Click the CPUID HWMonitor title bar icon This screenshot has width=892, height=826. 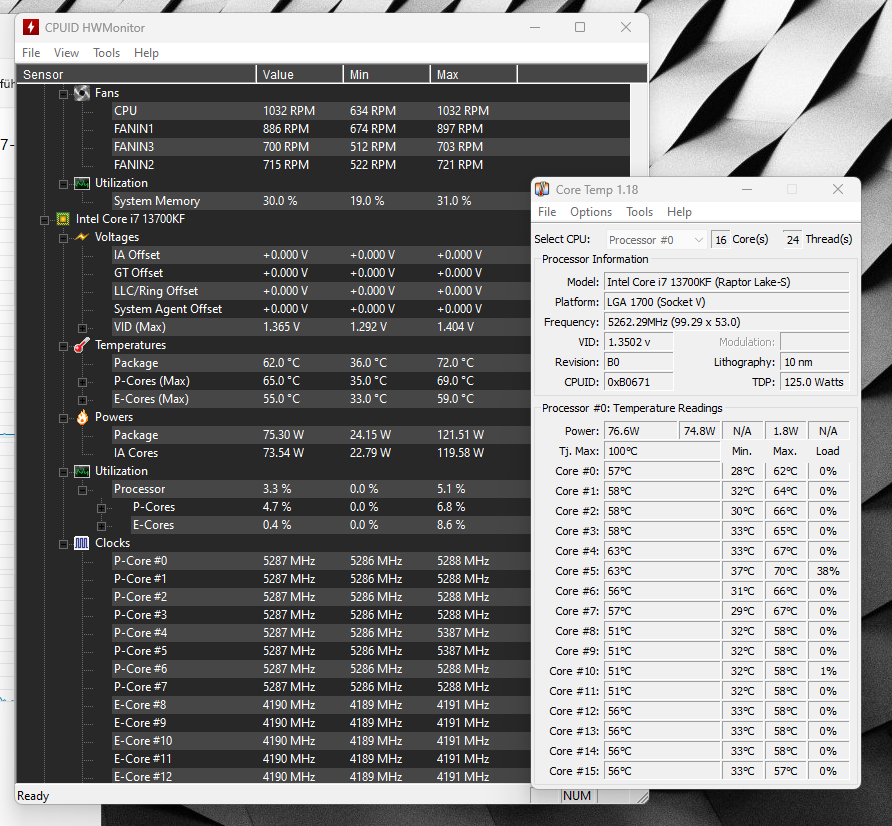(x=31, y=27)
